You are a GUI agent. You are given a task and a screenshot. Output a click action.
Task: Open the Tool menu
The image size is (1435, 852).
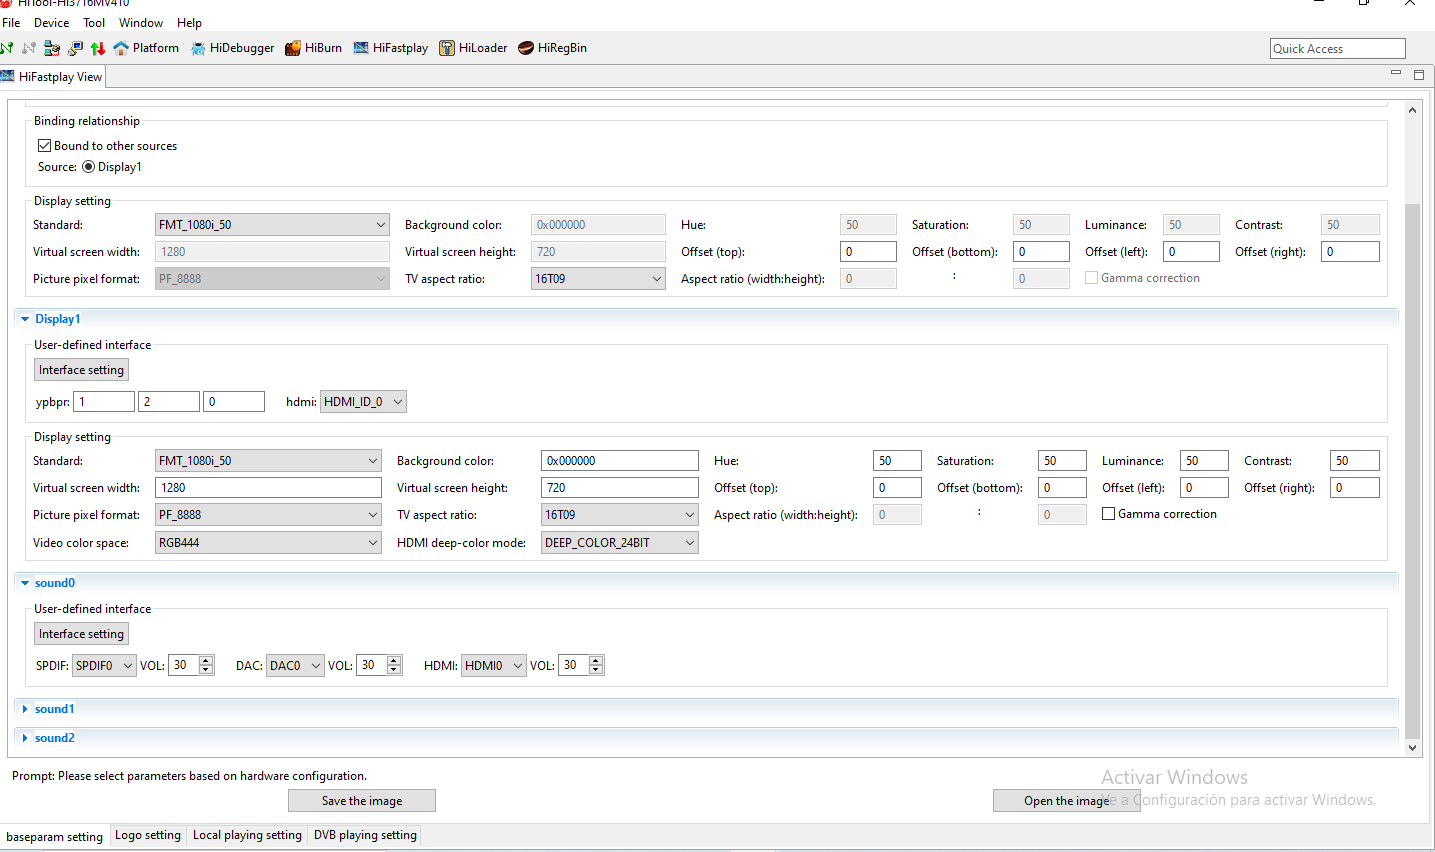coord(94,23)
